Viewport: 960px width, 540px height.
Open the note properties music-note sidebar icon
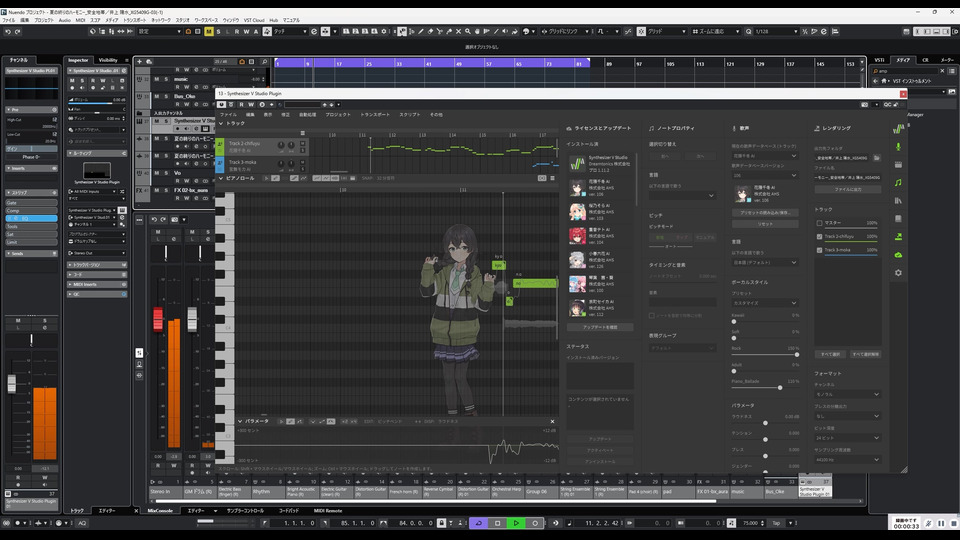[x=898, y=182]
